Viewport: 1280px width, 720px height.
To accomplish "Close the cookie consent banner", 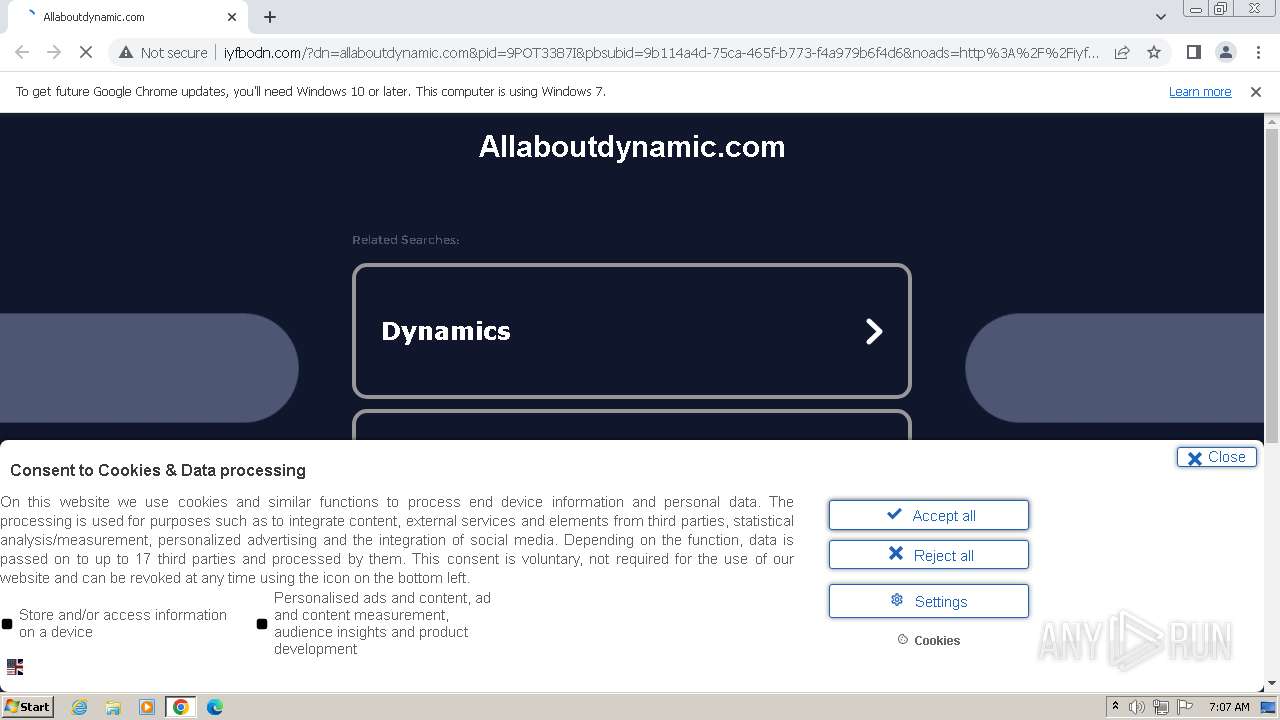I will [x=1216, y=457].
